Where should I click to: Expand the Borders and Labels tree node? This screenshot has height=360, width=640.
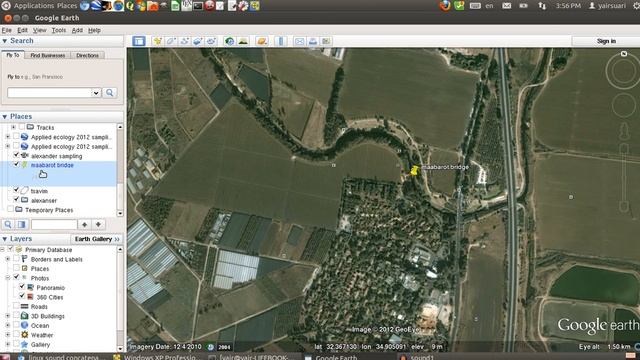tap(8, 259)
